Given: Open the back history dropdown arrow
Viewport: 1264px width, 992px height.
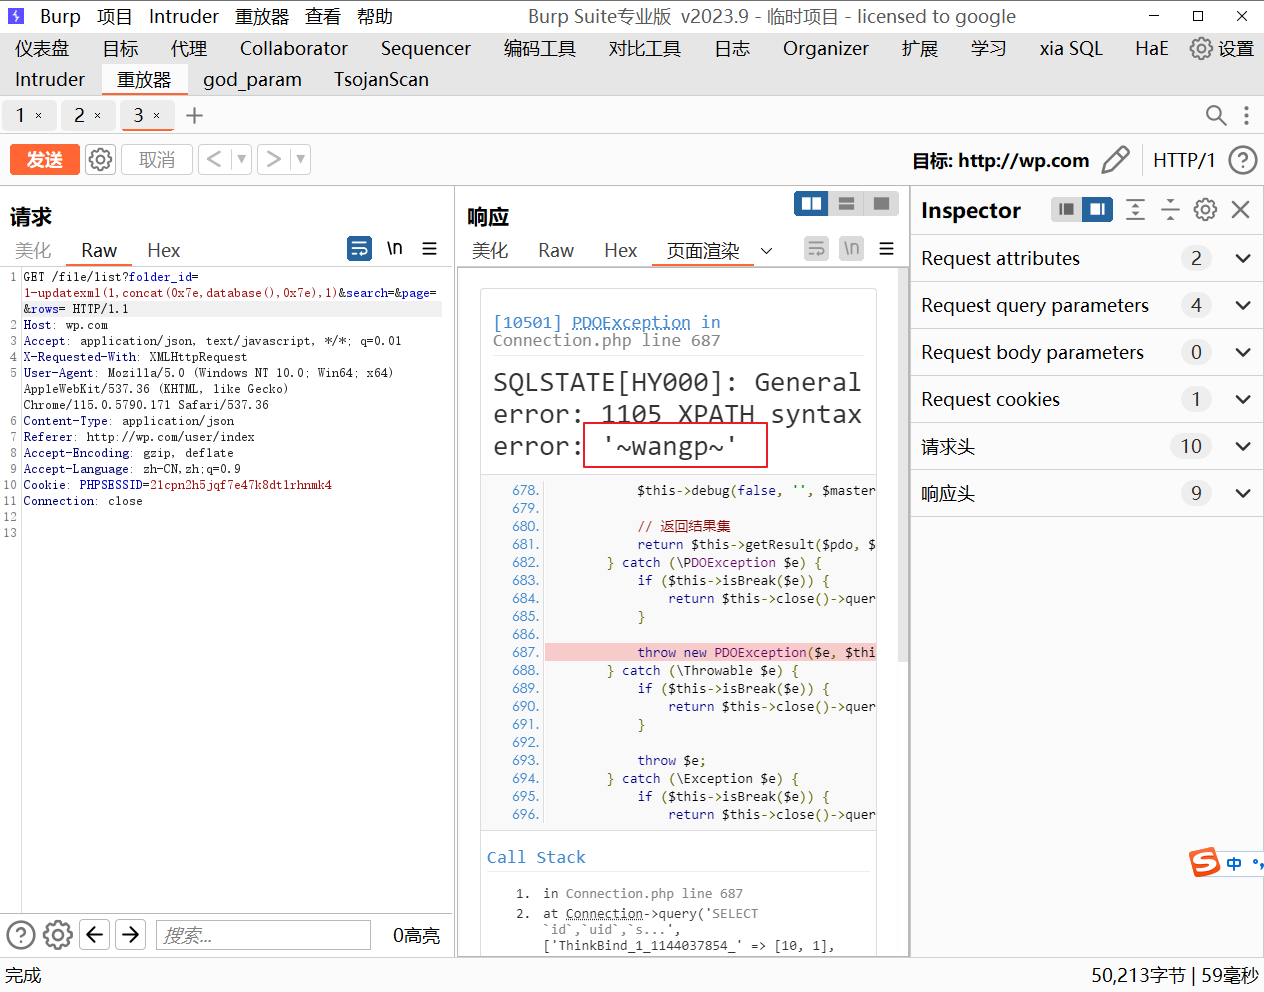Looking at the screenshot, I should tap(241, 159).
